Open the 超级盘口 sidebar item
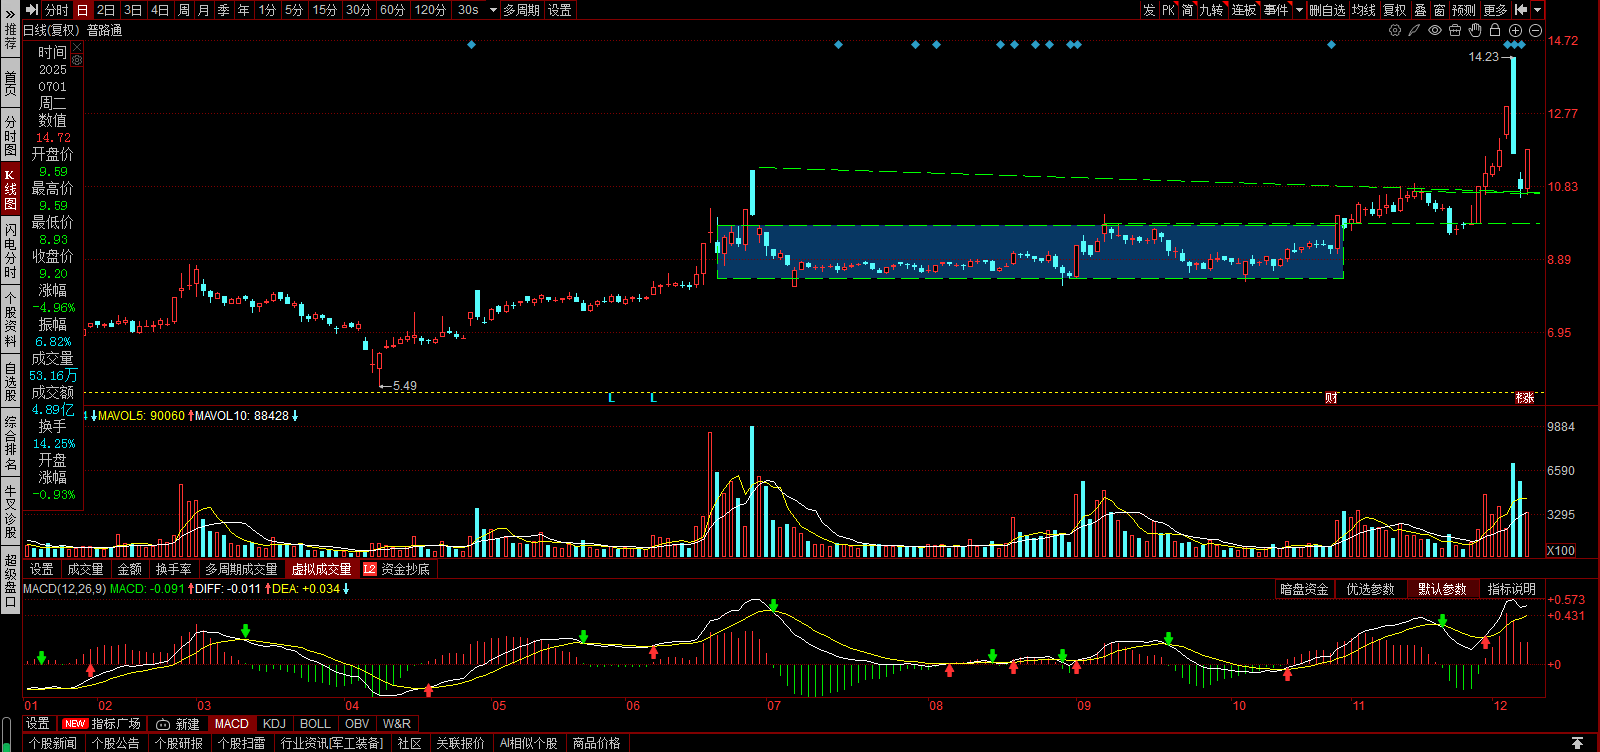The width and height of the screenshot is (1600, 752). (x=10, y=580)
